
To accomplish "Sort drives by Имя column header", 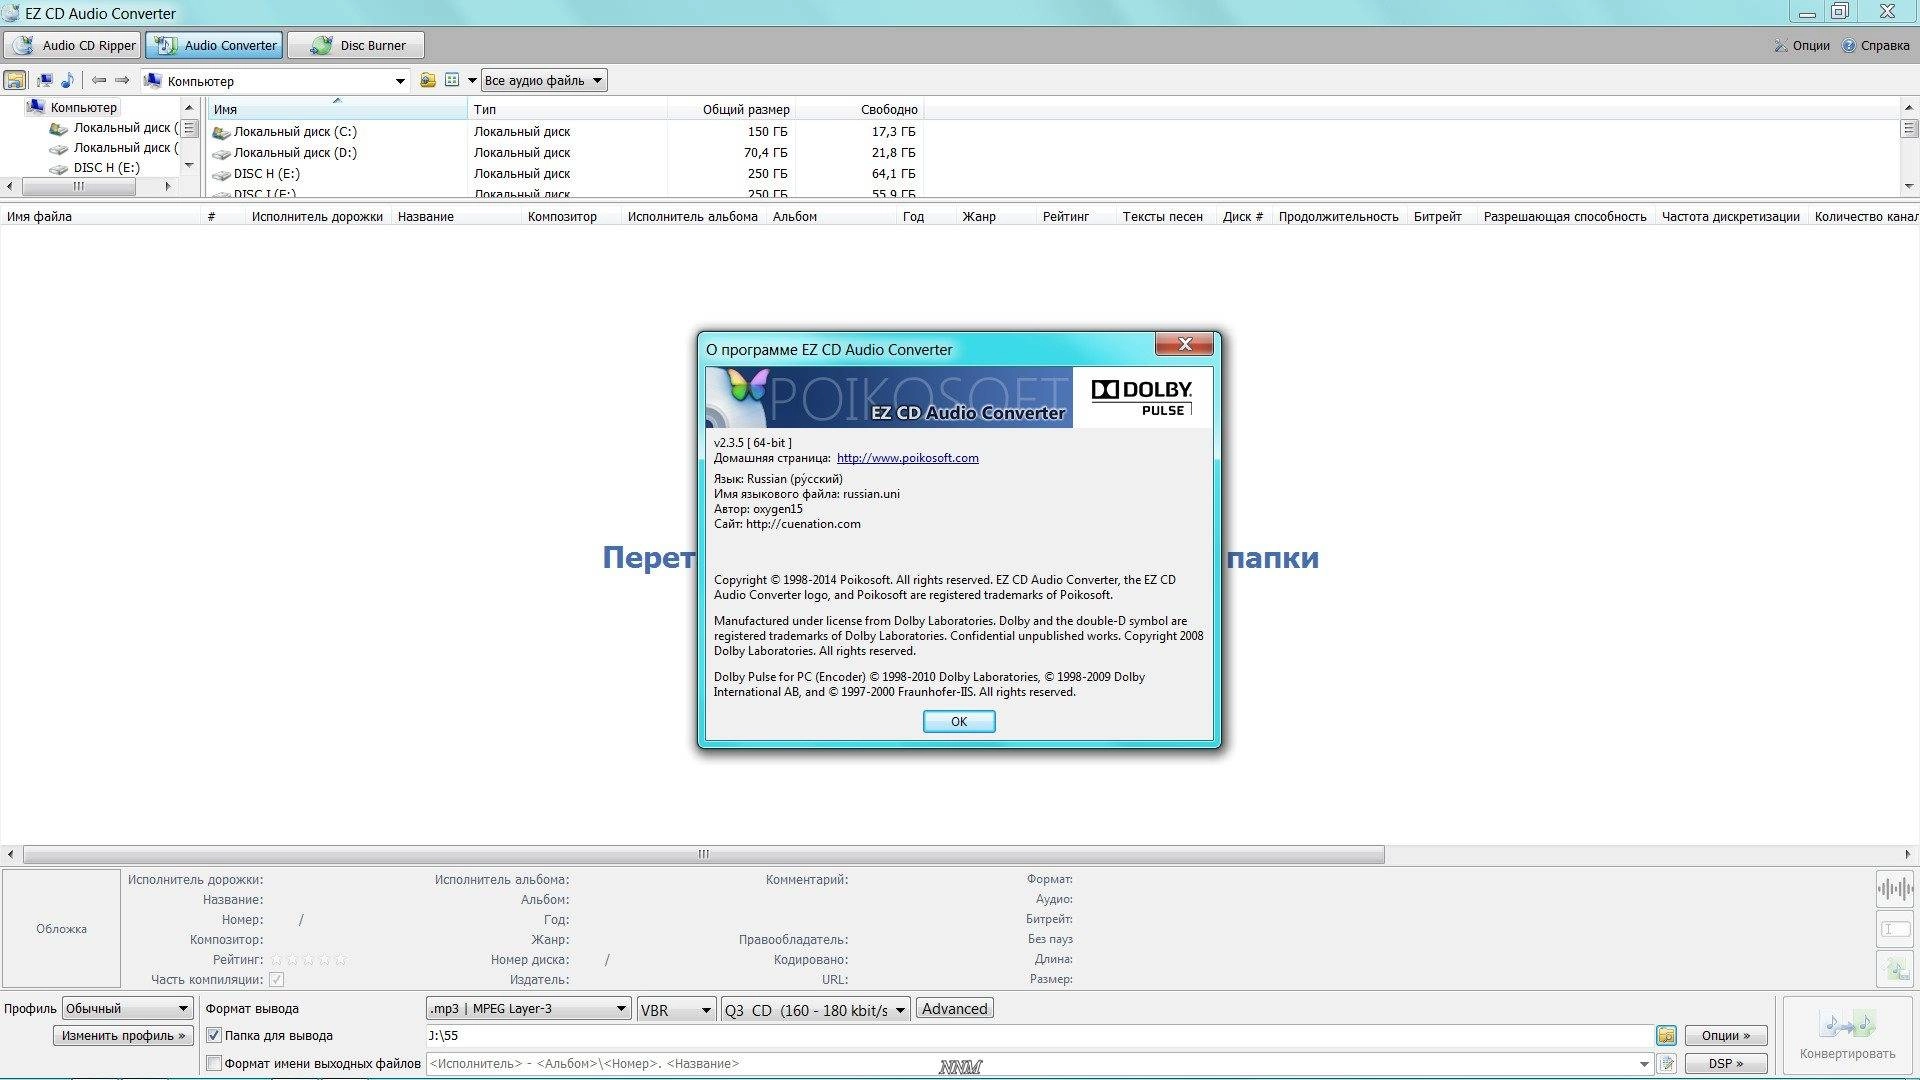I will [337, 109].
